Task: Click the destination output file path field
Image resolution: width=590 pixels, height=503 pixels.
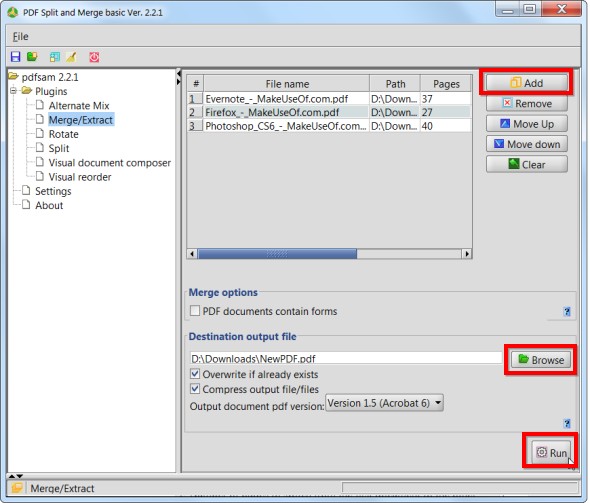Action: point(346,358)
